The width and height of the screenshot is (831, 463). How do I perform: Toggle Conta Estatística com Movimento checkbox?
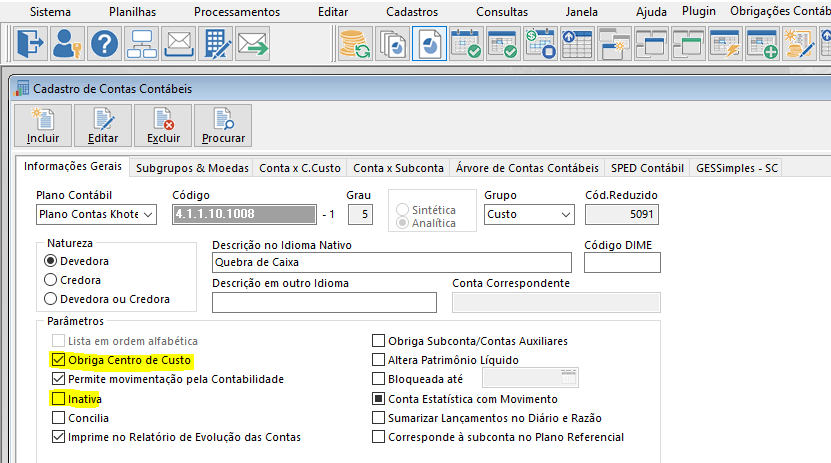click(x=378, y=398)
